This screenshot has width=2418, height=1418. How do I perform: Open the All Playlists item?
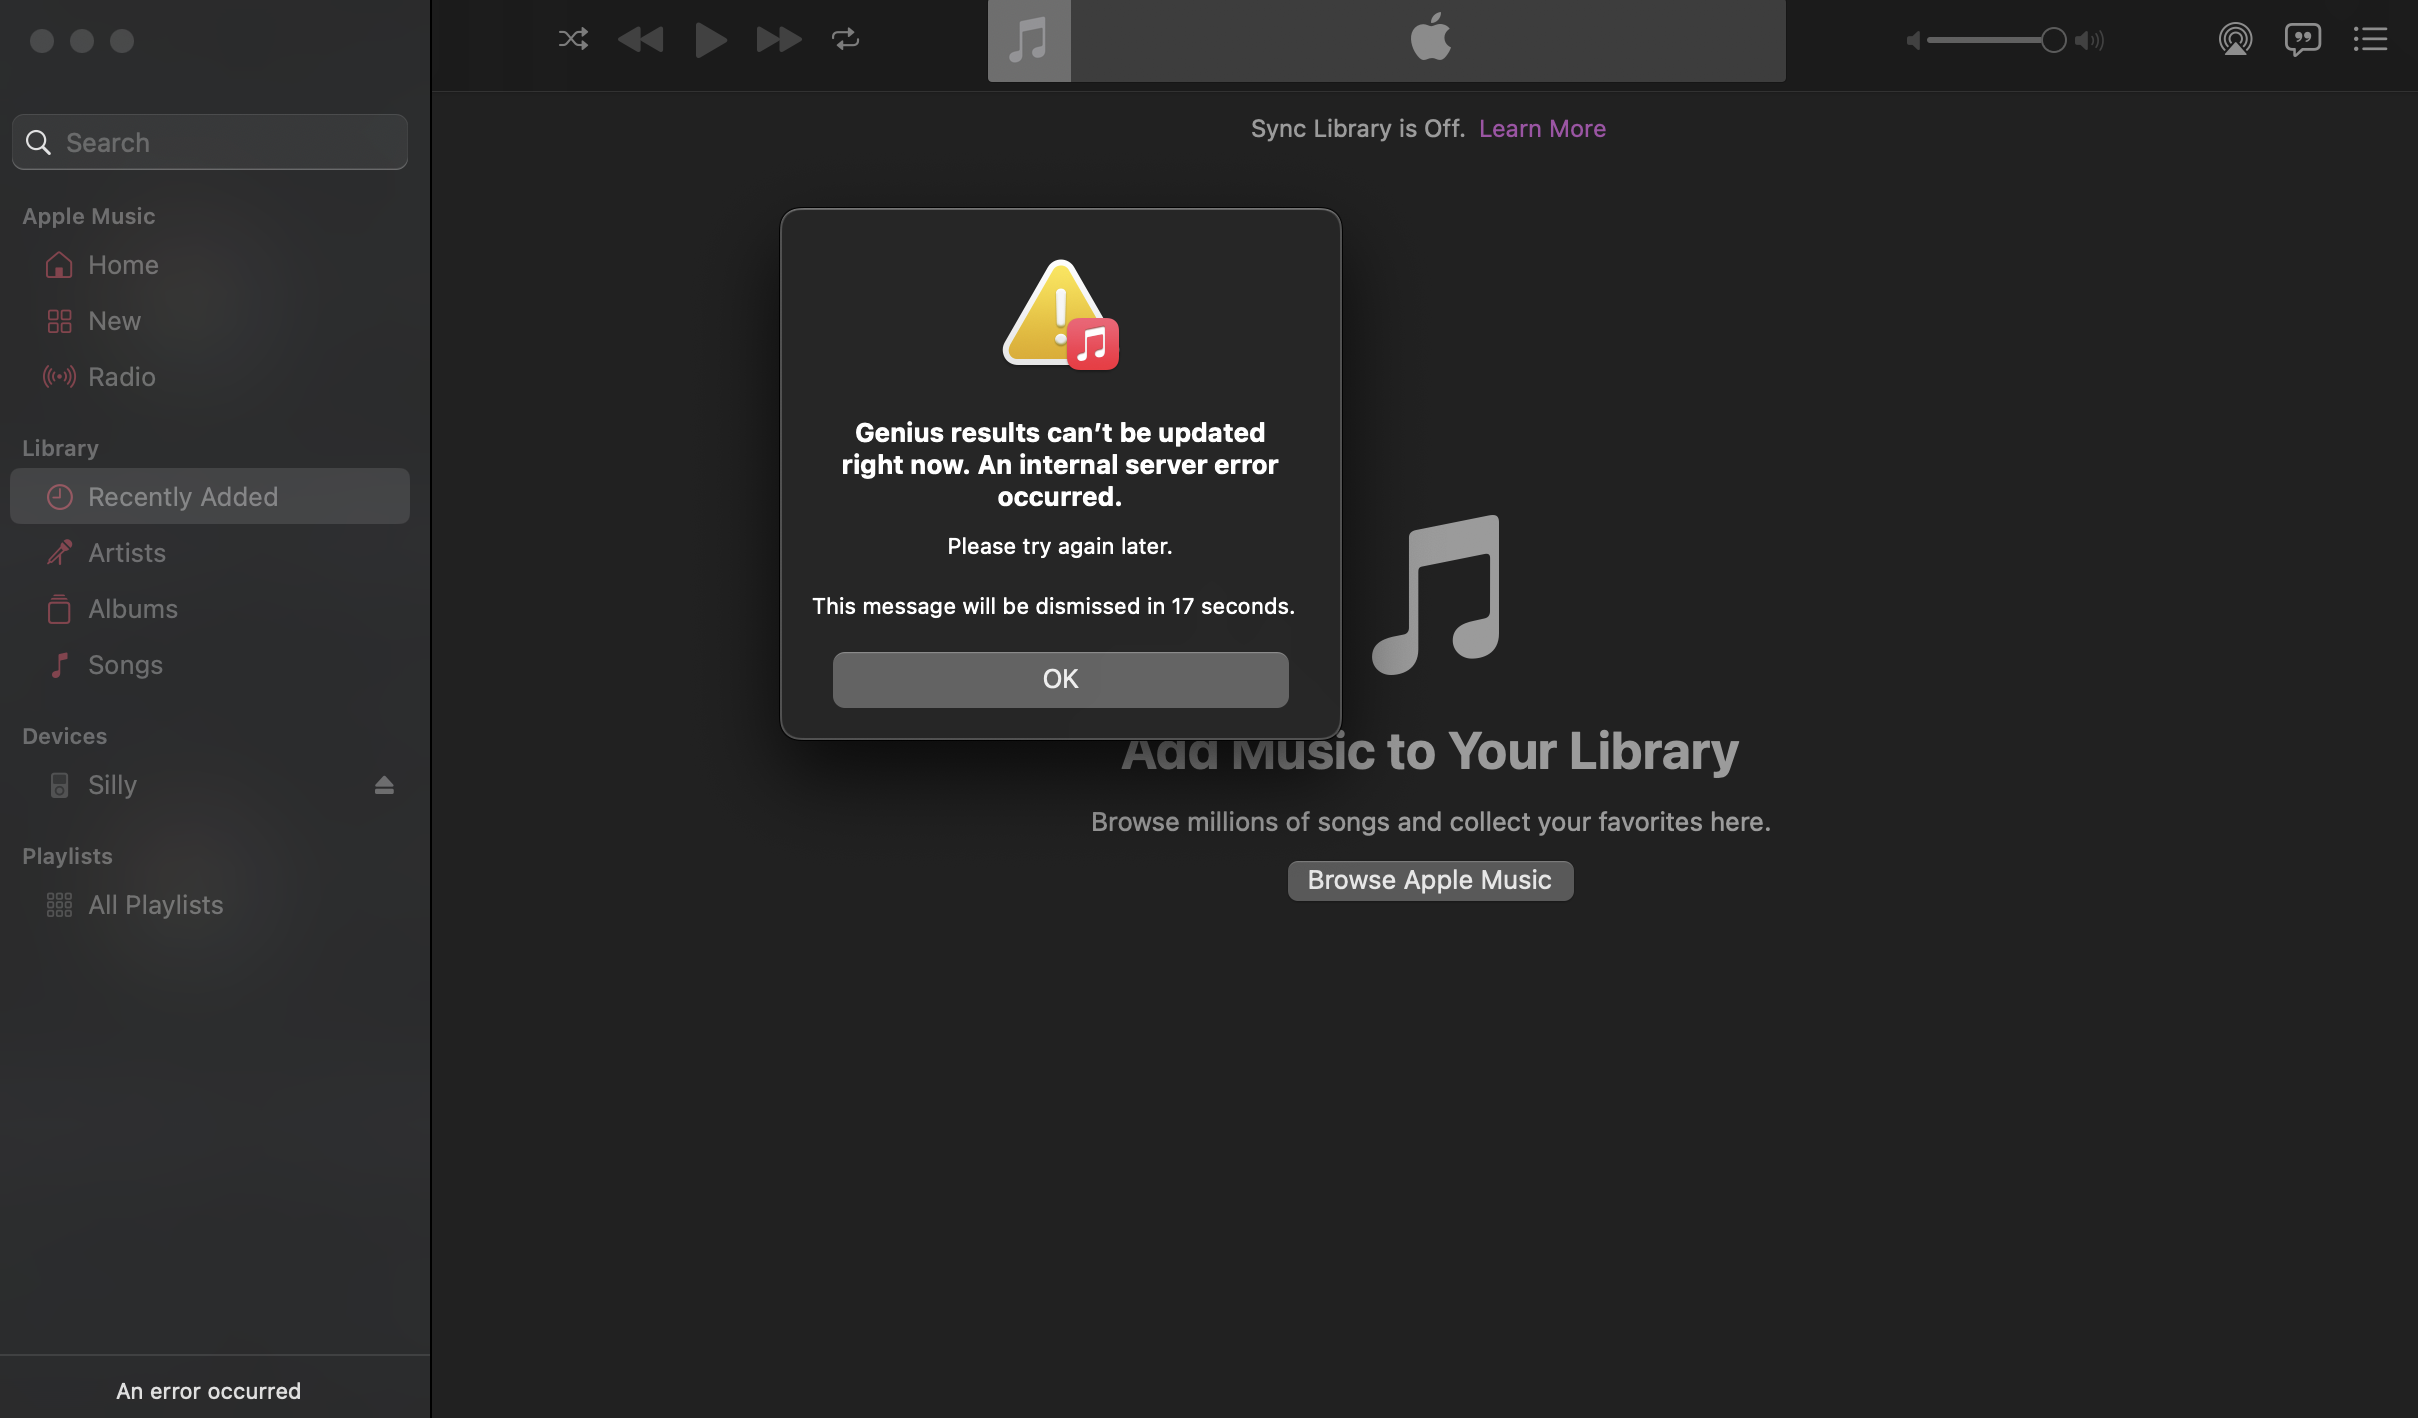click(155, 905)
